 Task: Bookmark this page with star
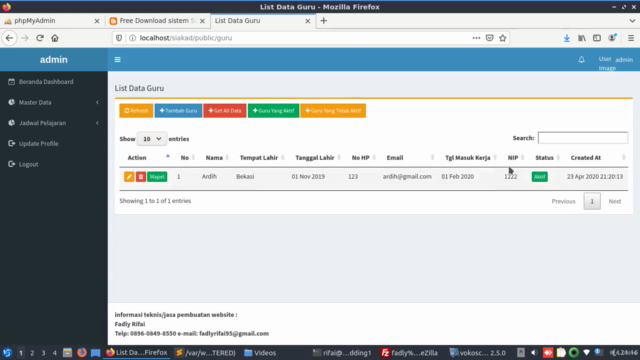click(x=502, y=38)
